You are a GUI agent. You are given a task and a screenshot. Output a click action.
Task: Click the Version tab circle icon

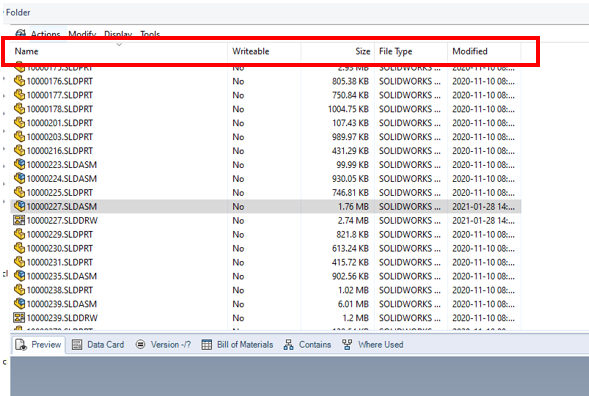point(140,344)
